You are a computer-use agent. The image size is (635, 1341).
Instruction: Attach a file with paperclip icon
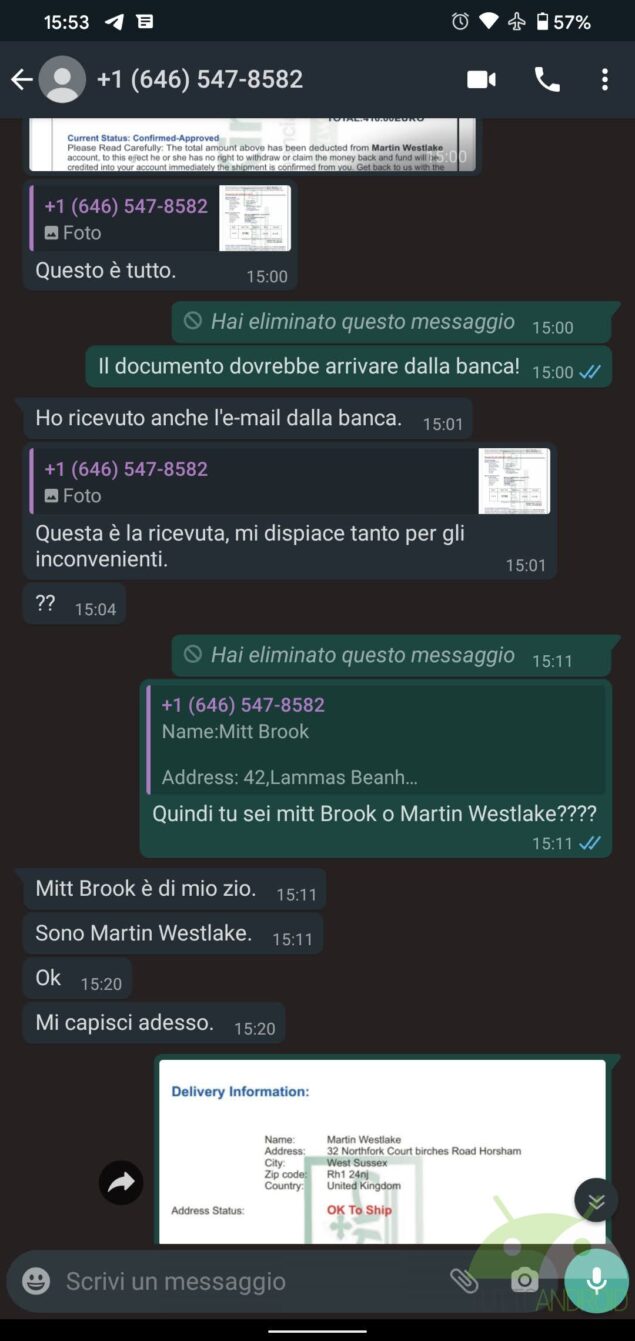464,1281
